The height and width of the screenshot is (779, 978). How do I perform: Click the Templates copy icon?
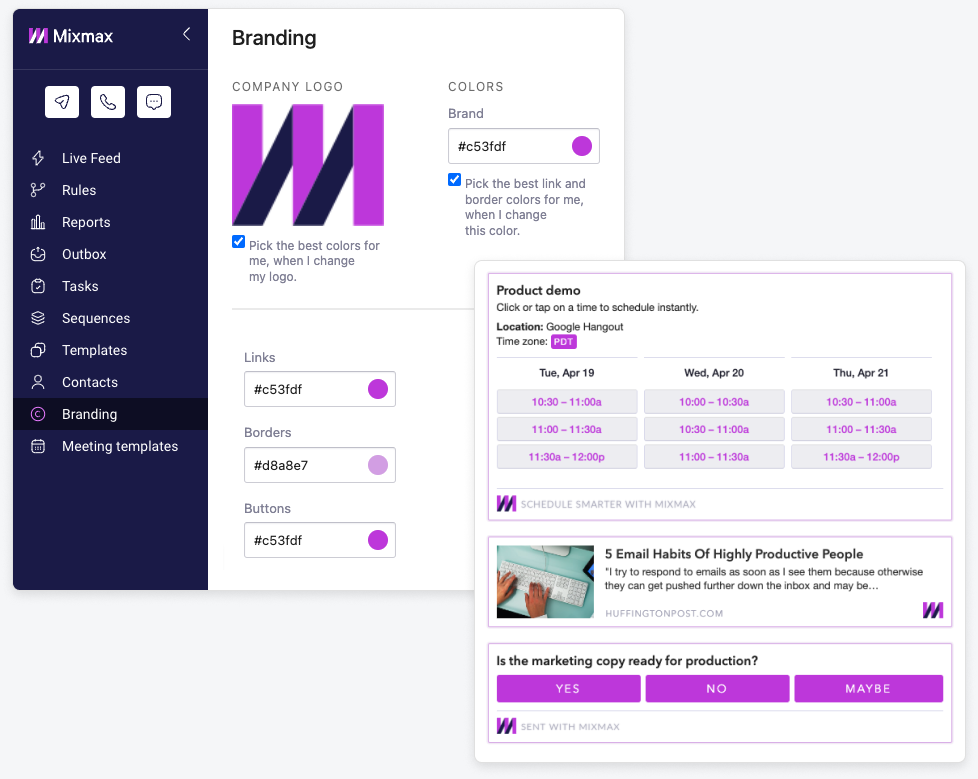click(x=38, y=350)
